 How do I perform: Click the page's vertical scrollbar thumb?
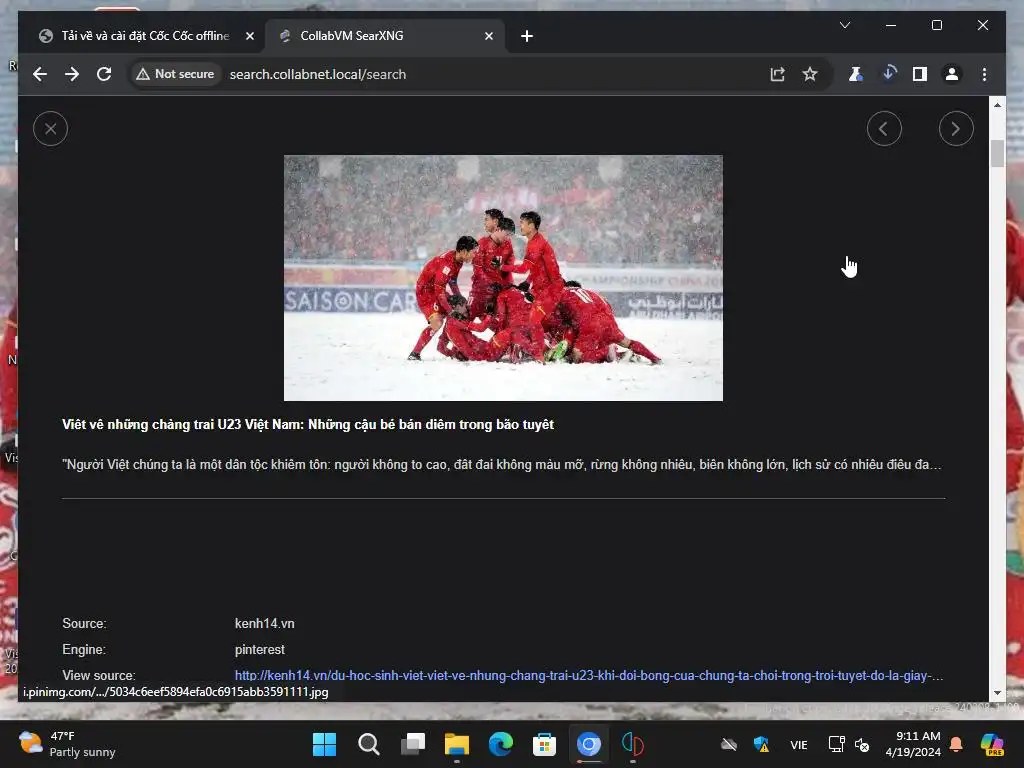(x=997, y=153)
